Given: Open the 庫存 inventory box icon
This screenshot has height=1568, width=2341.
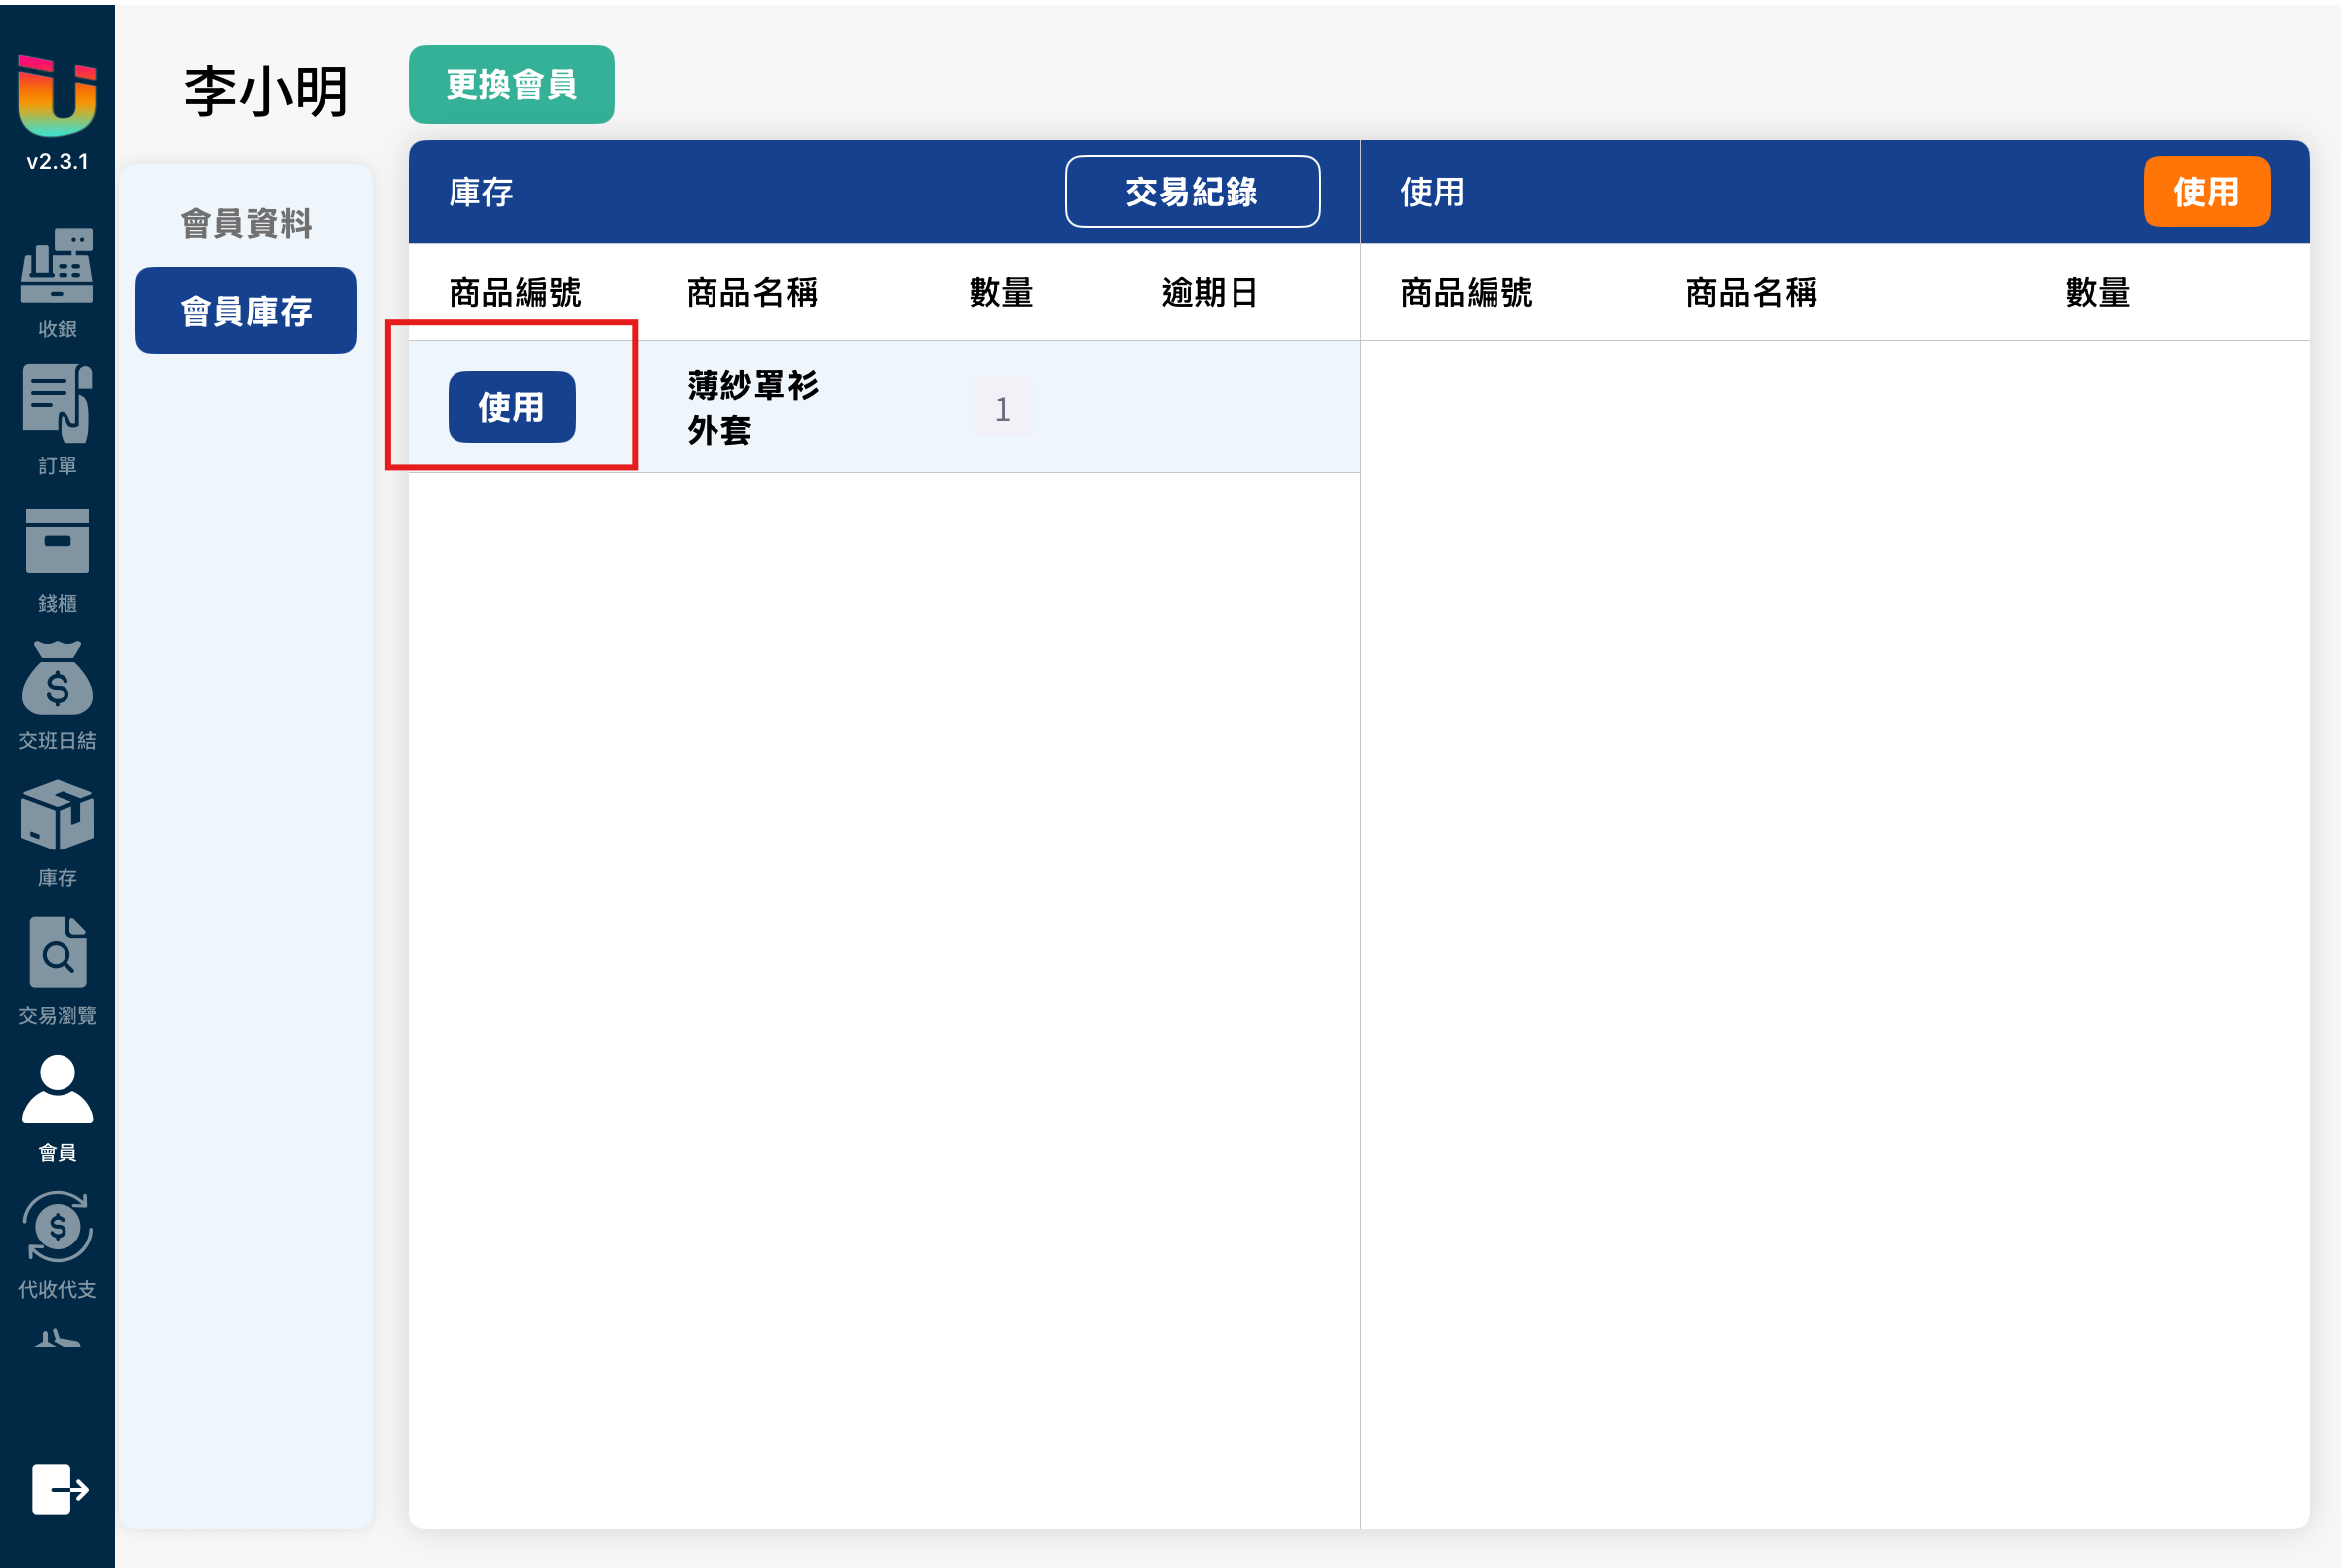Looking at the screenshot, I should tap(57, 815).
